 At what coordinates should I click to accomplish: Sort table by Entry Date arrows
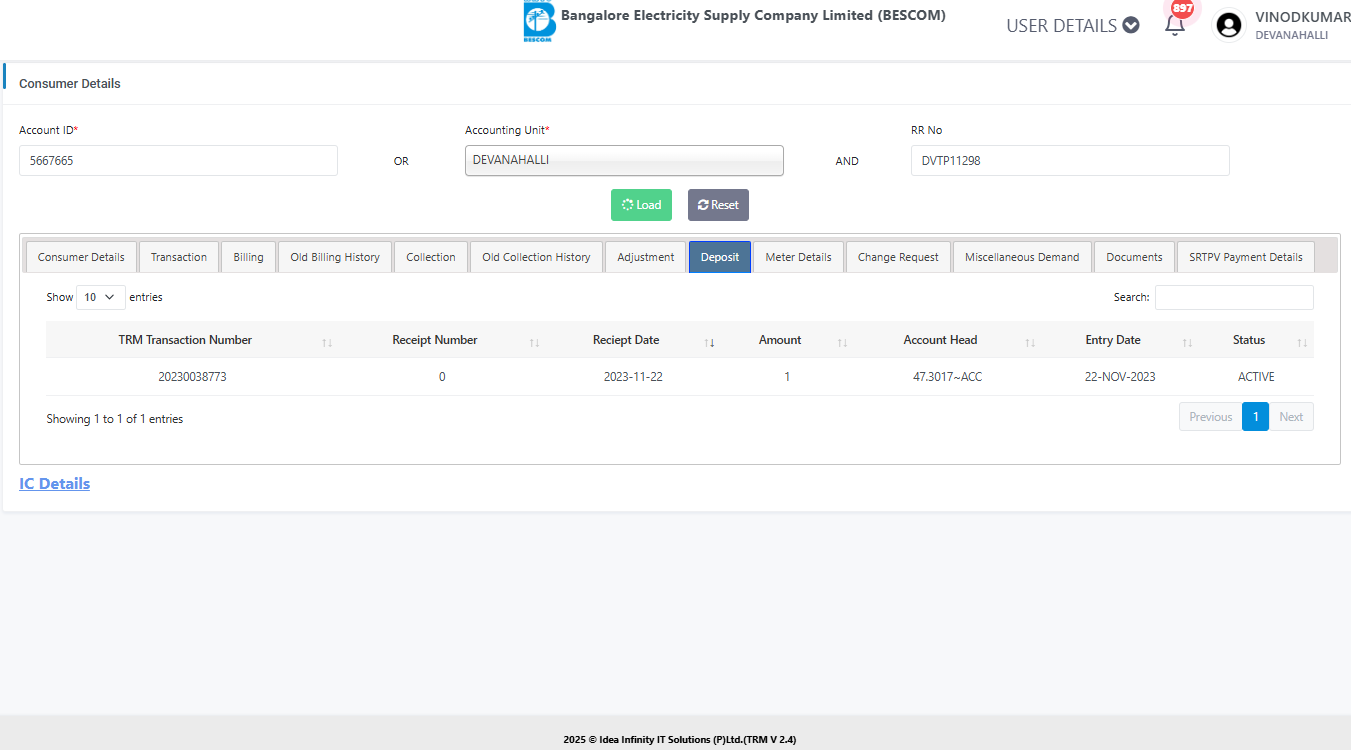pos(1187,342)
